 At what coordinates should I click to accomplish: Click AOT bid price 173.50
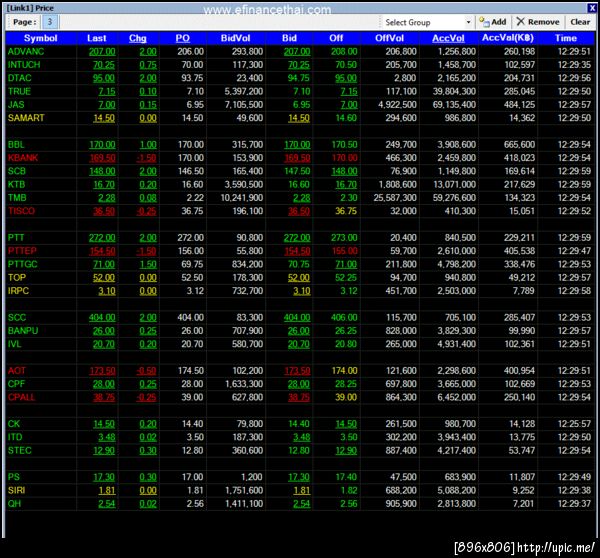297,371
